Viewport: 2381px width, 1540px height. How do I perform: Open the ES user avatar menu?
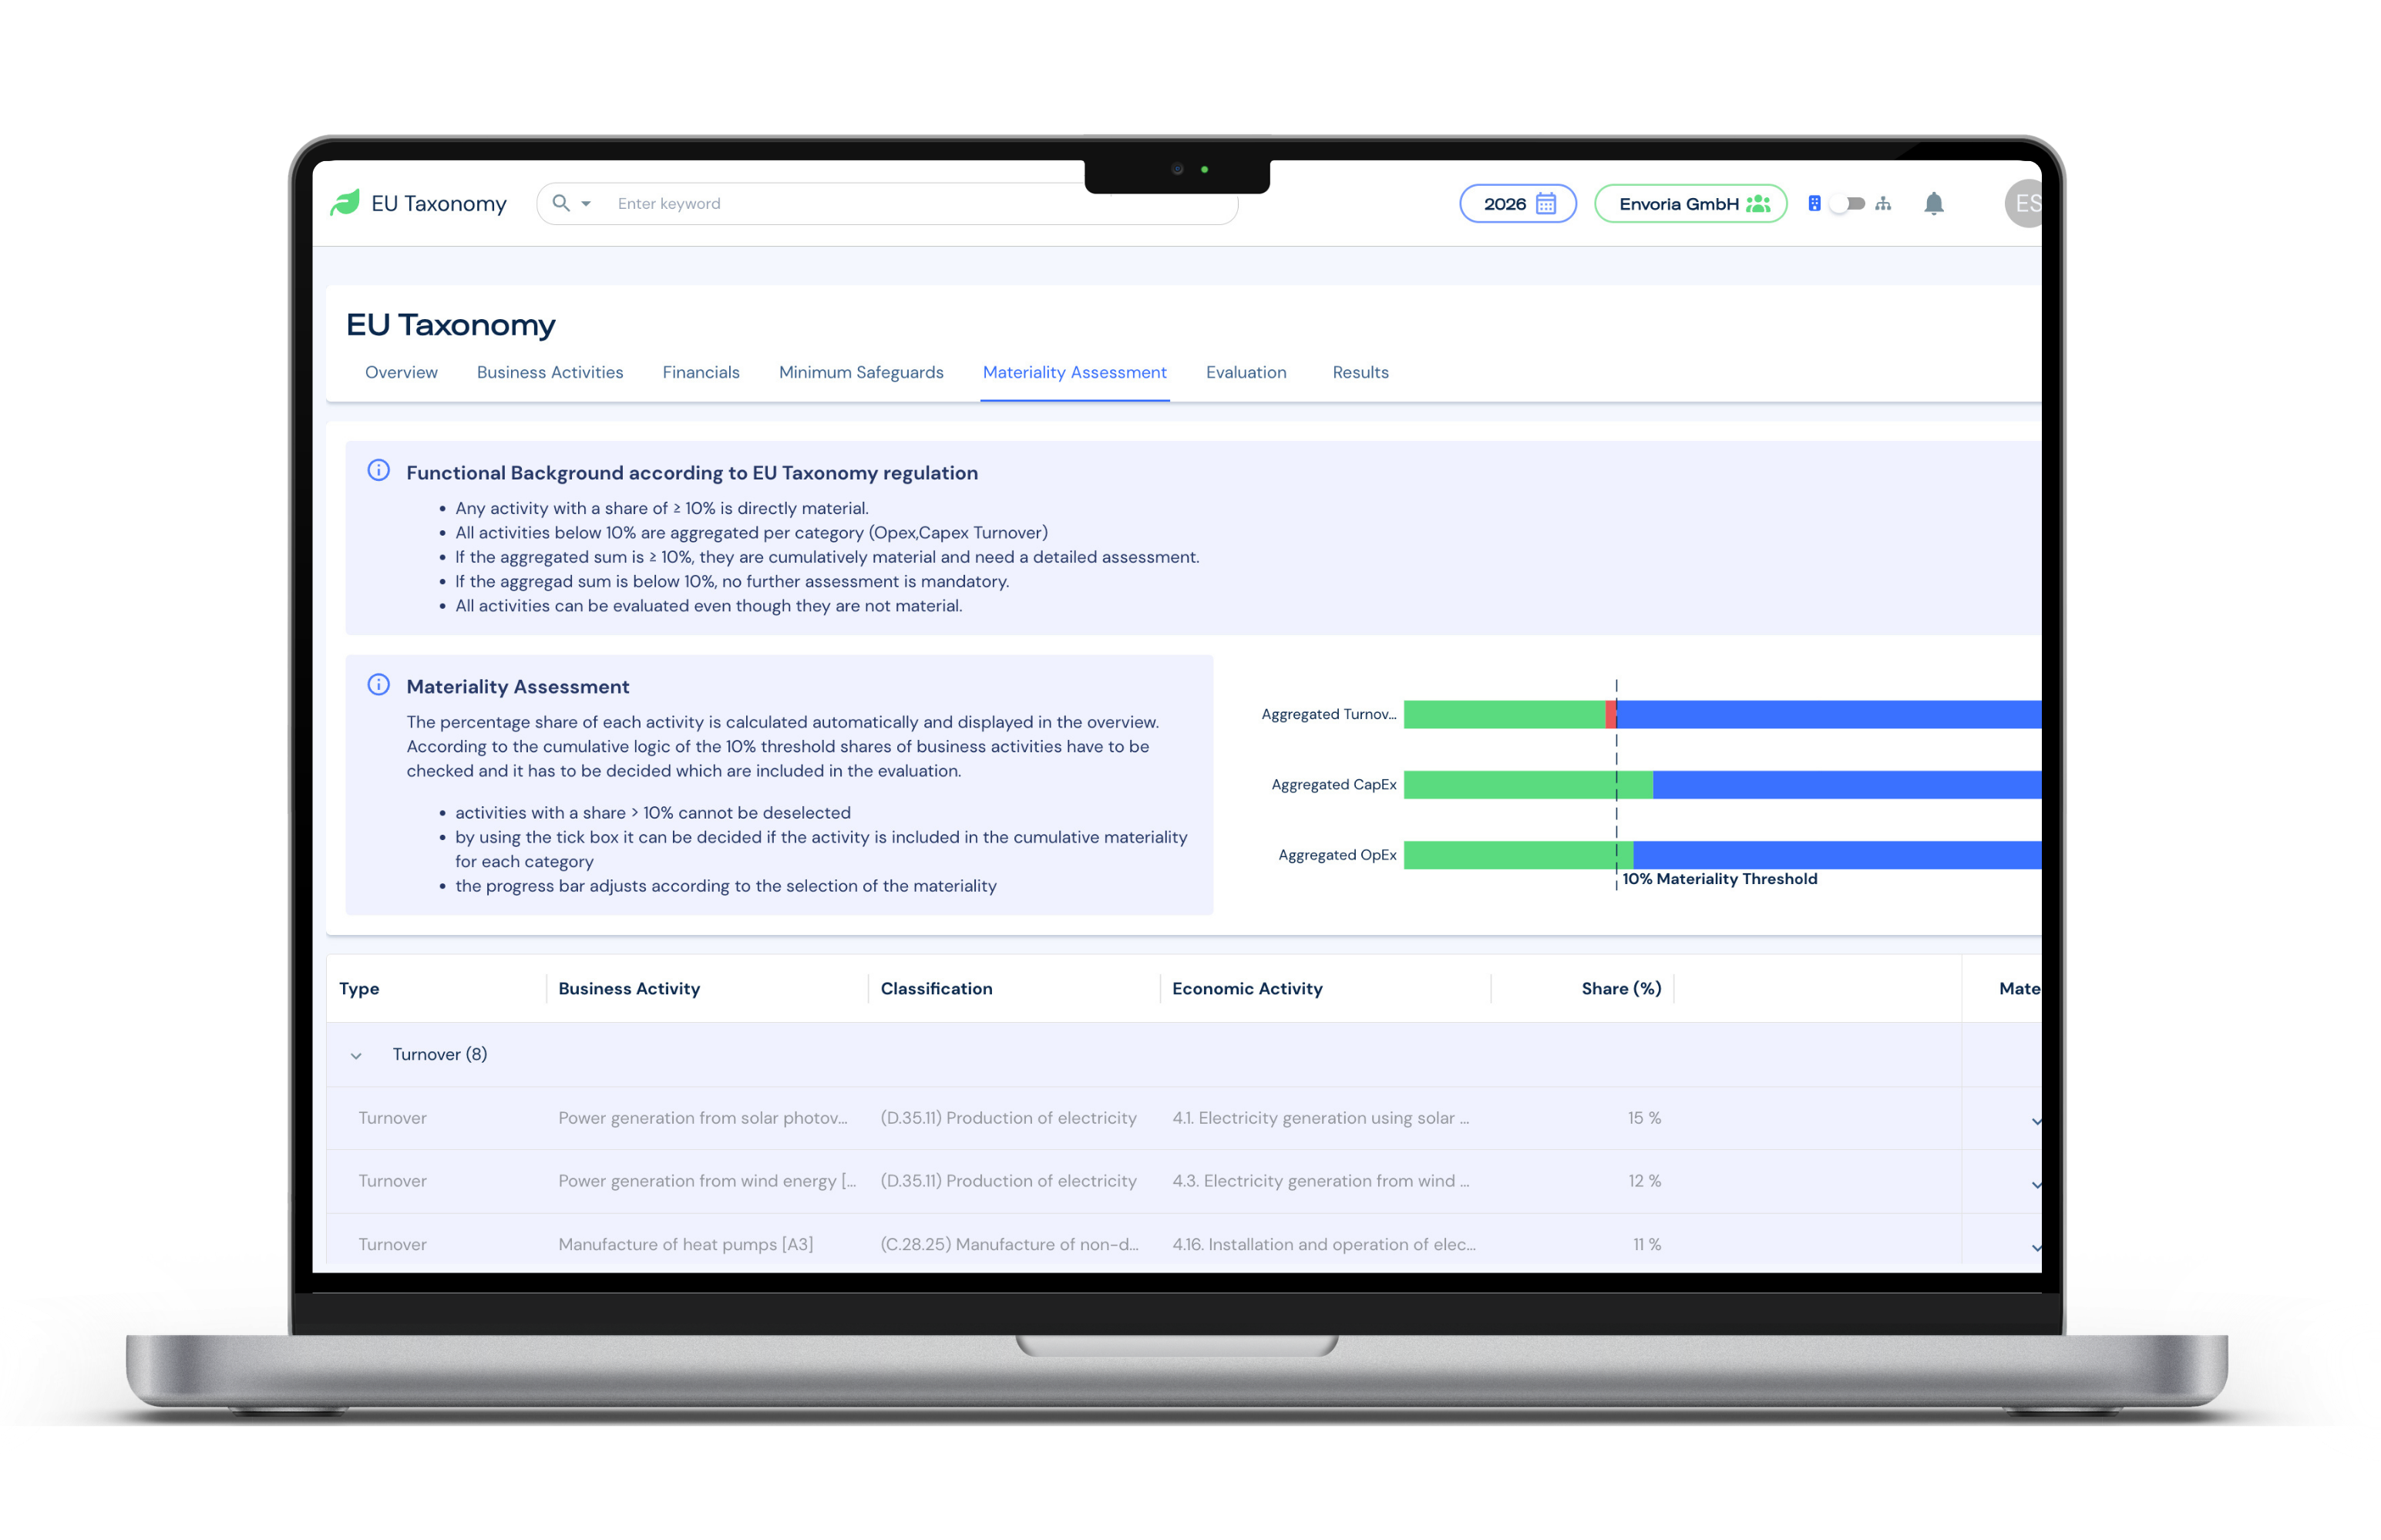coord(2027,203)
